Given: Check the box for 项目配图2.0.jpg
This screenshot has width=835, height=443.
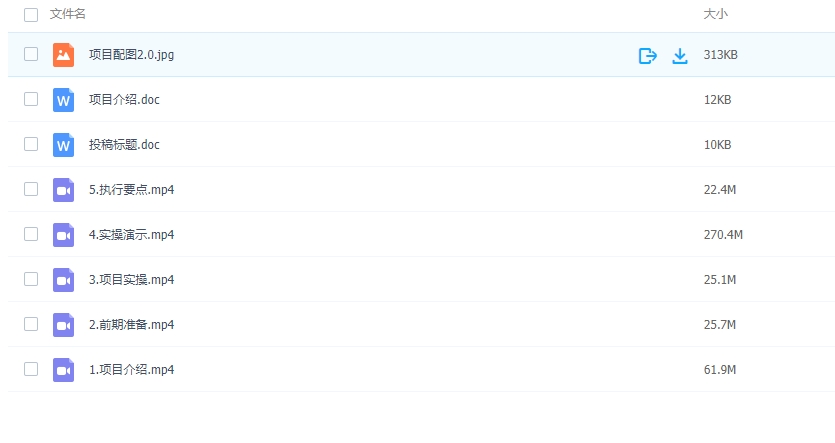Looking at the screenshot, I should pos(31,54).
